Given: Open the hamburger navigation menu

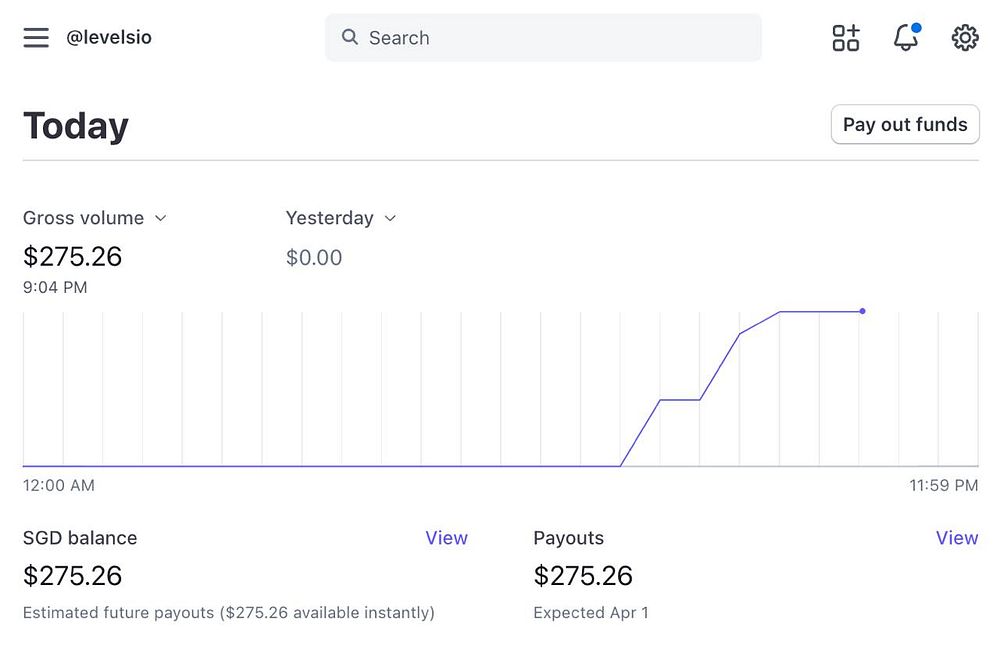Looking at the screenshot, I should [36, 38].
